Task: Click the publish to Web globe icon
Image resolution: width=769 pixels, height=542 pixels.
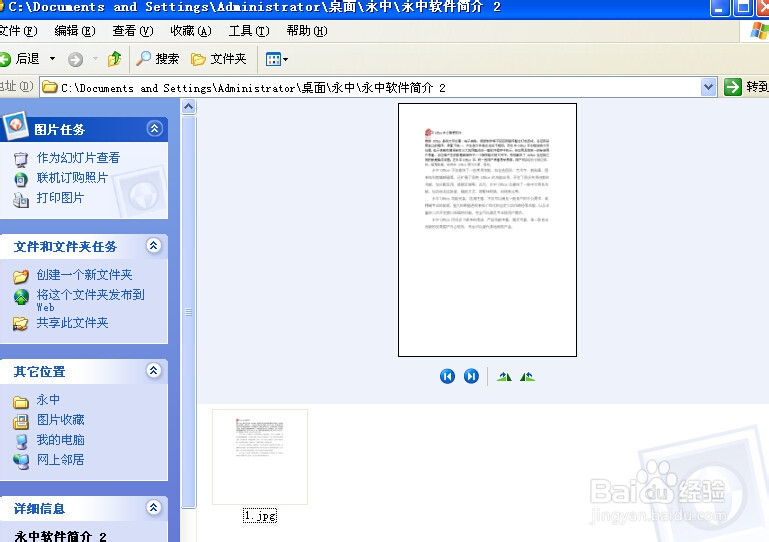Action: click(x=21, y=297)
